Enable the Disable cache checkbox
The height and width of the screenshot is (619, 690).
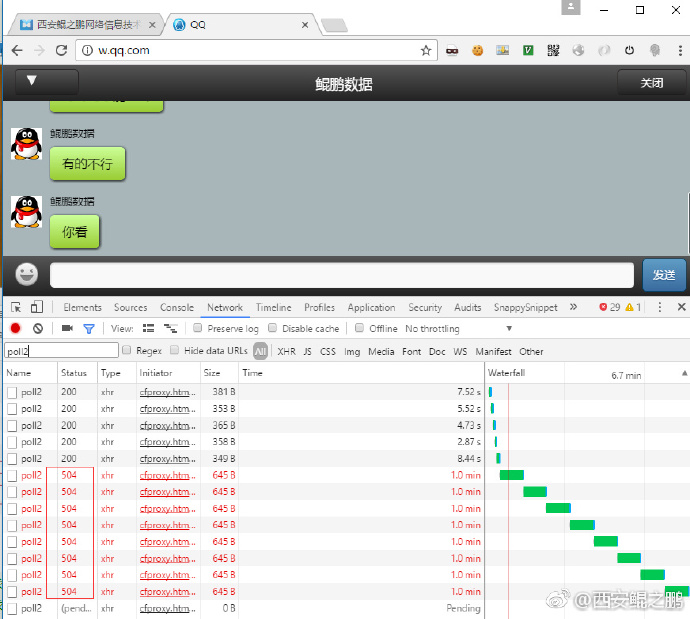click(272, 328)
